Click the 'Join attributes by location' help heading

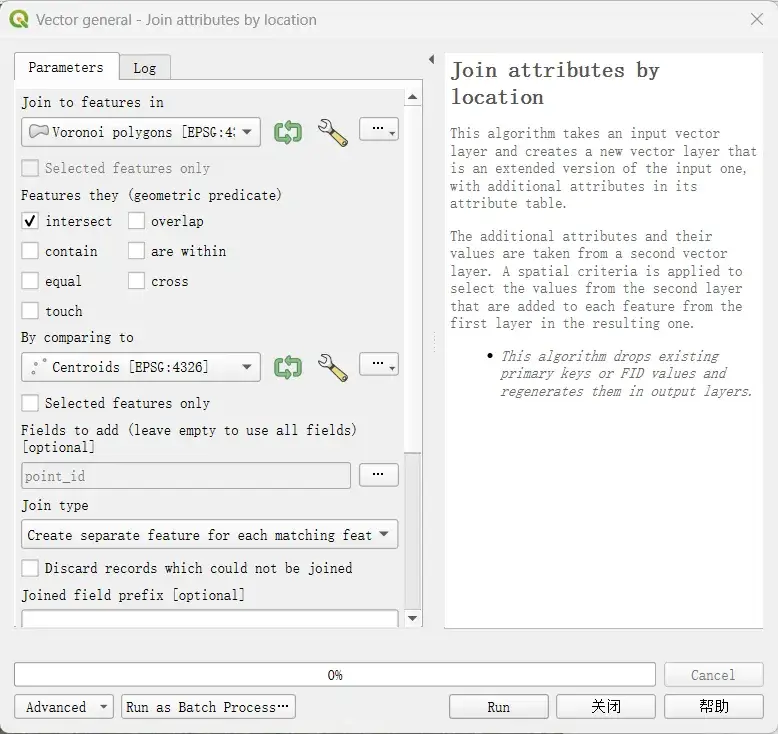click(555, 83)
